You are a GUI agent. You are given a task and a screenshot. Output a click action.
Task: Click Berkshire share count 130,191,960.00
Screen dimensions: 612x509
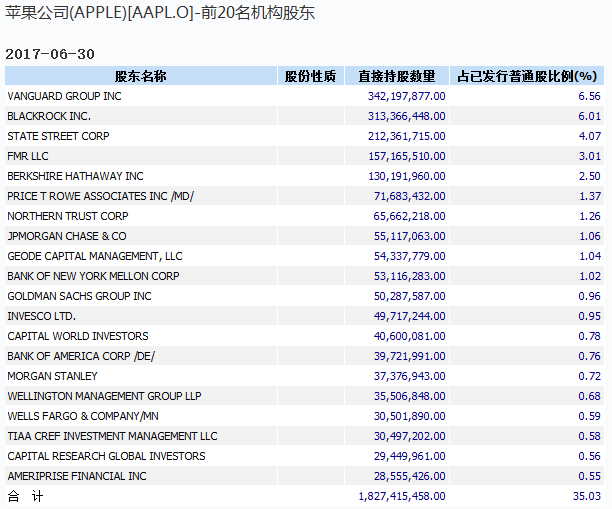407,176
